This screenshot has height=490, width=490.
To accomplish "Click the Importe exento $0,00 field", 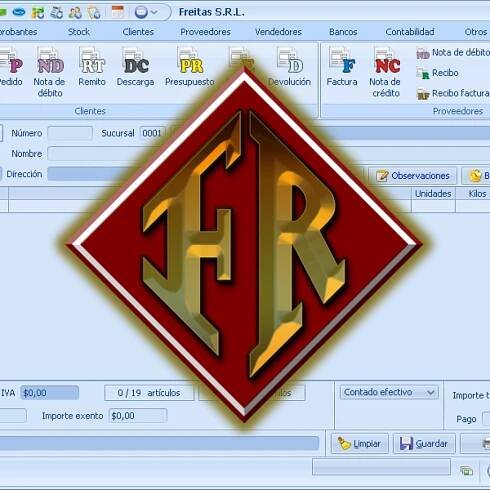I will coord(138,416).
